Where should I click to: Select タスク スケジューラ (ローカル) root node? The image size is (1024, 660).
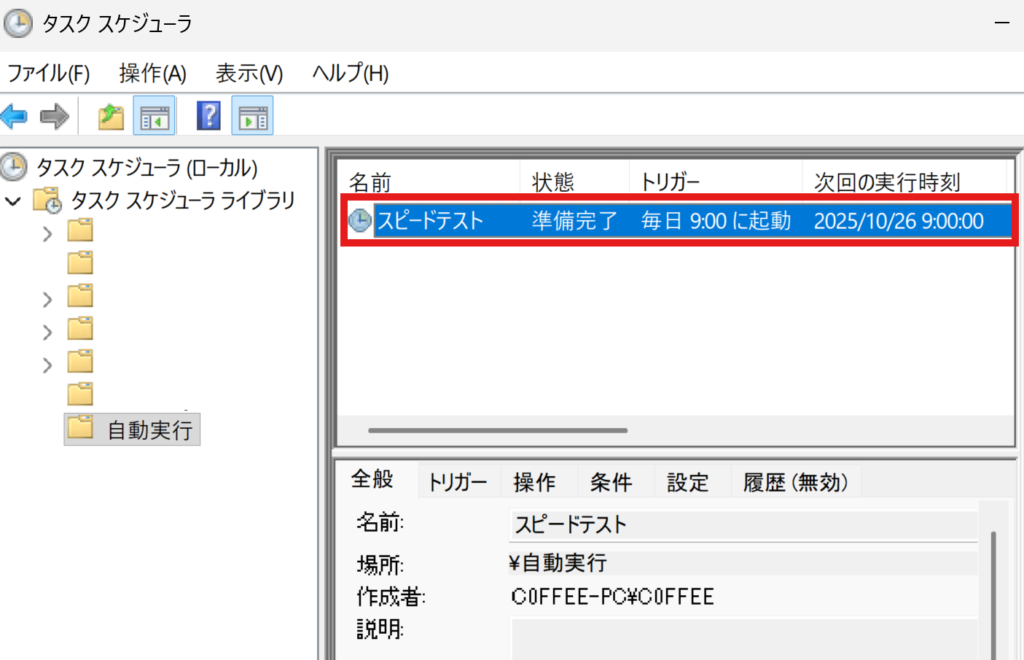coord(147,167)
